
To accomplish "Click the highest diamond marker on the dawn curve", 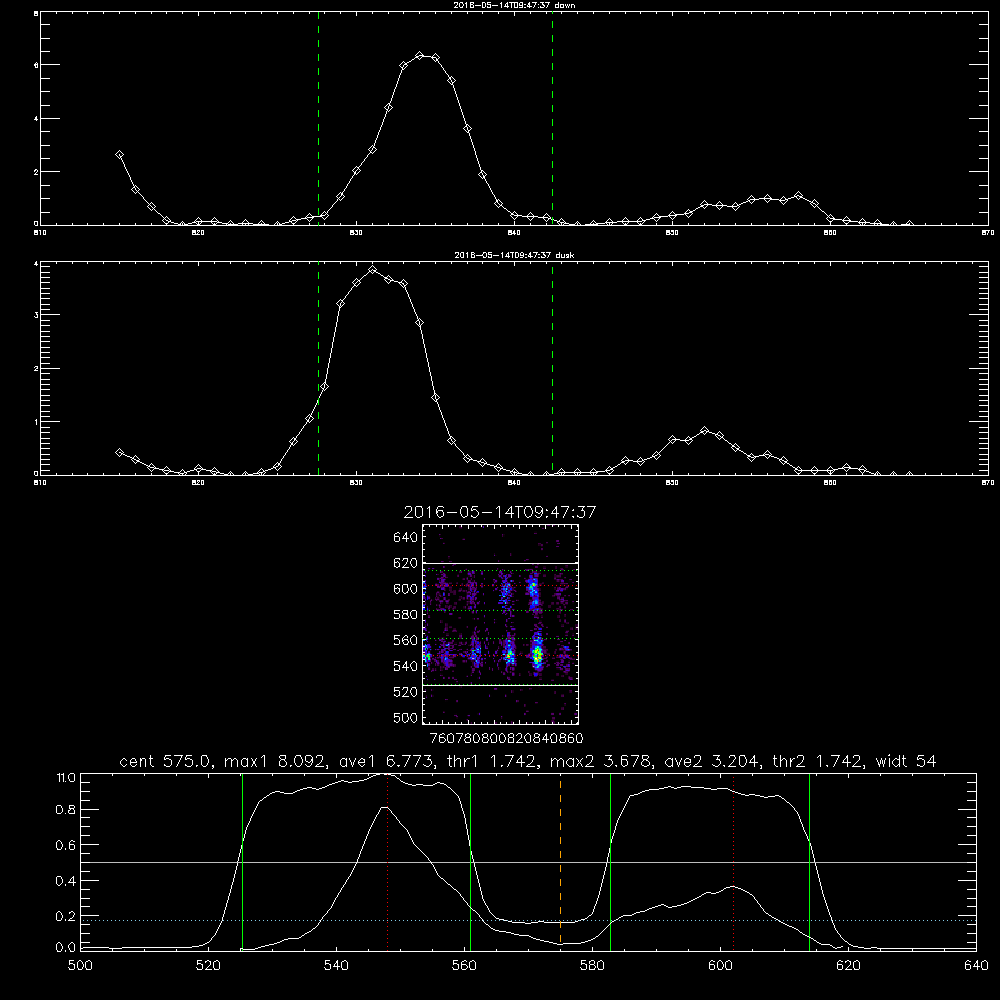I will 420,55.
